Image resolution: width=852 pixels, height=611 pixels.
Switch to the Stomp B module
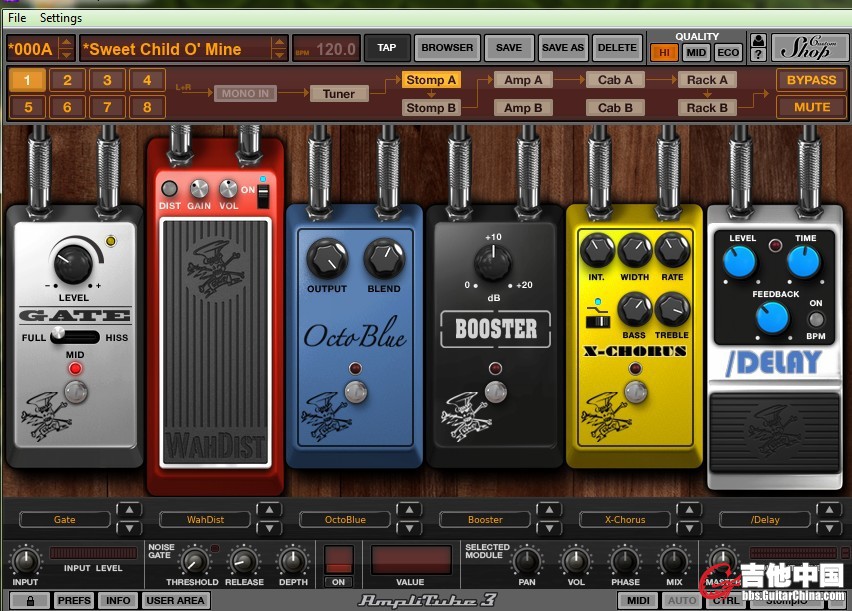coord(431,108)
